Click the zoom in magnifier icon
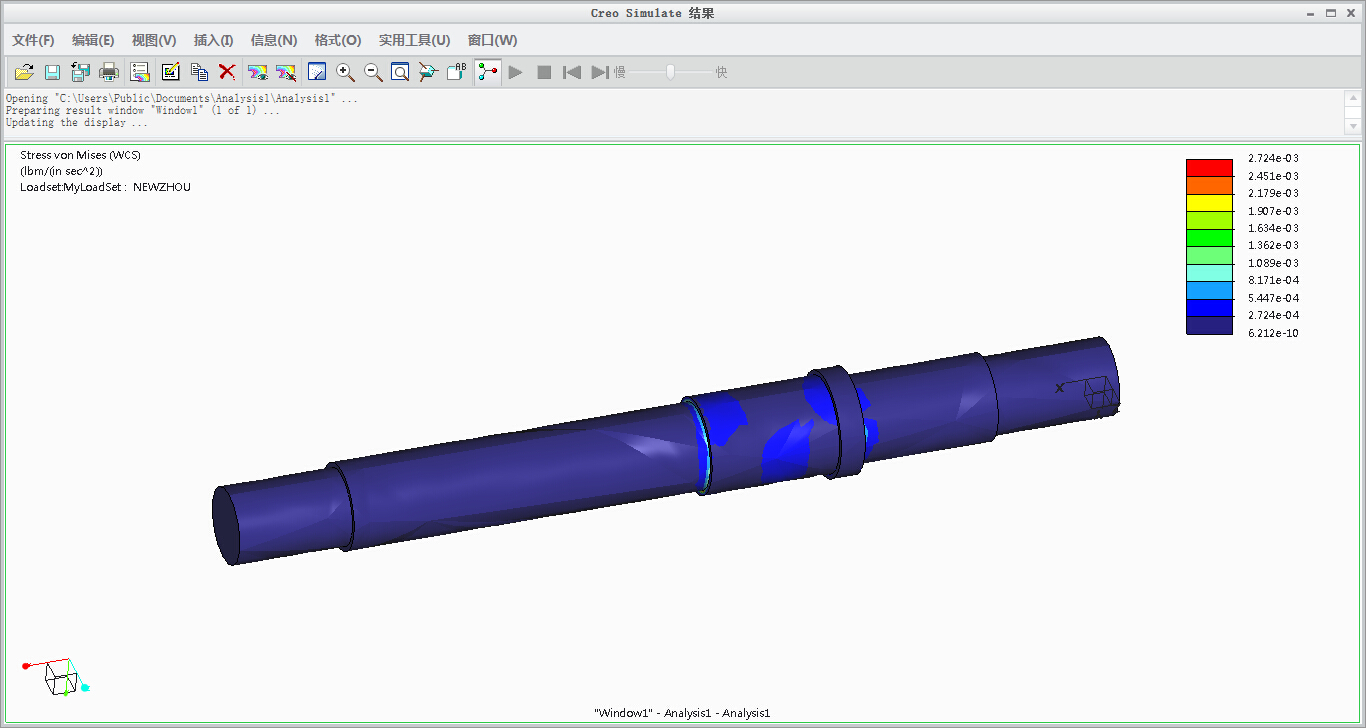The image size is (1366, 728). click(x=345, y=72)
